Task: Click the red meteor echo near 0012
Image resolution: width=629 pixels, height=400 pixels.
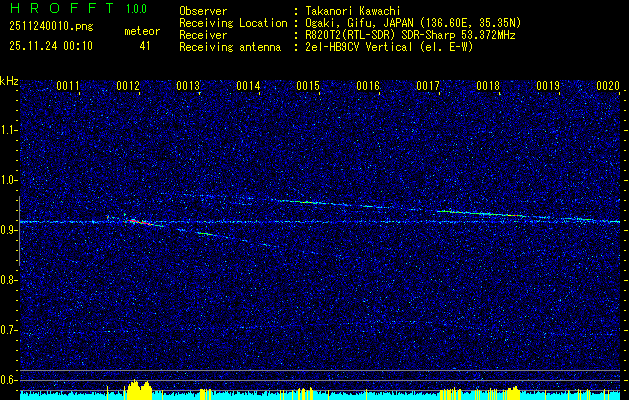Action: (138, 222)
